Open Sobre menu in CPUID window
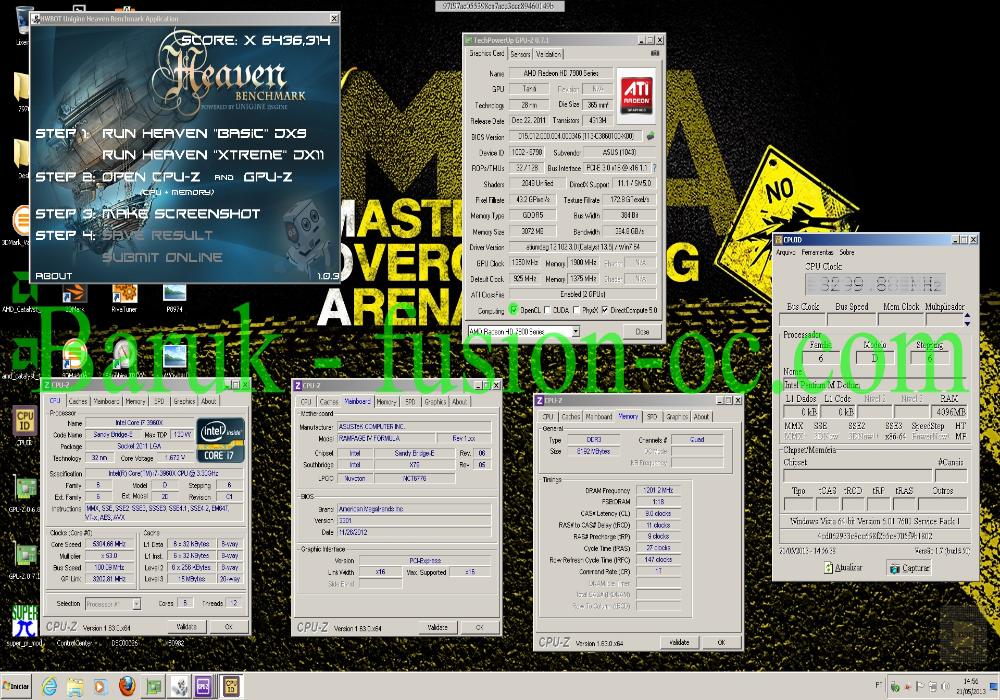The width and height of the screenshot is (1000, 700). coord(846,252)
